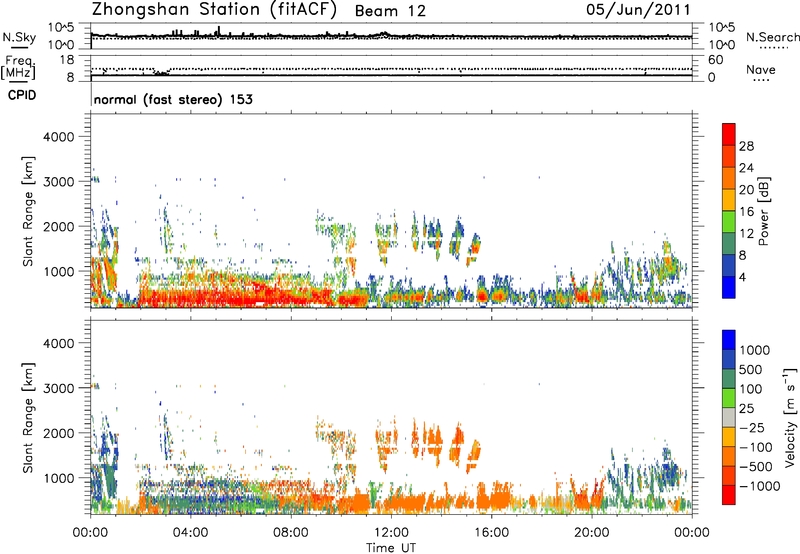Click the frequency and Nave trace panel

pyautogui.click(x=391, y=68)
